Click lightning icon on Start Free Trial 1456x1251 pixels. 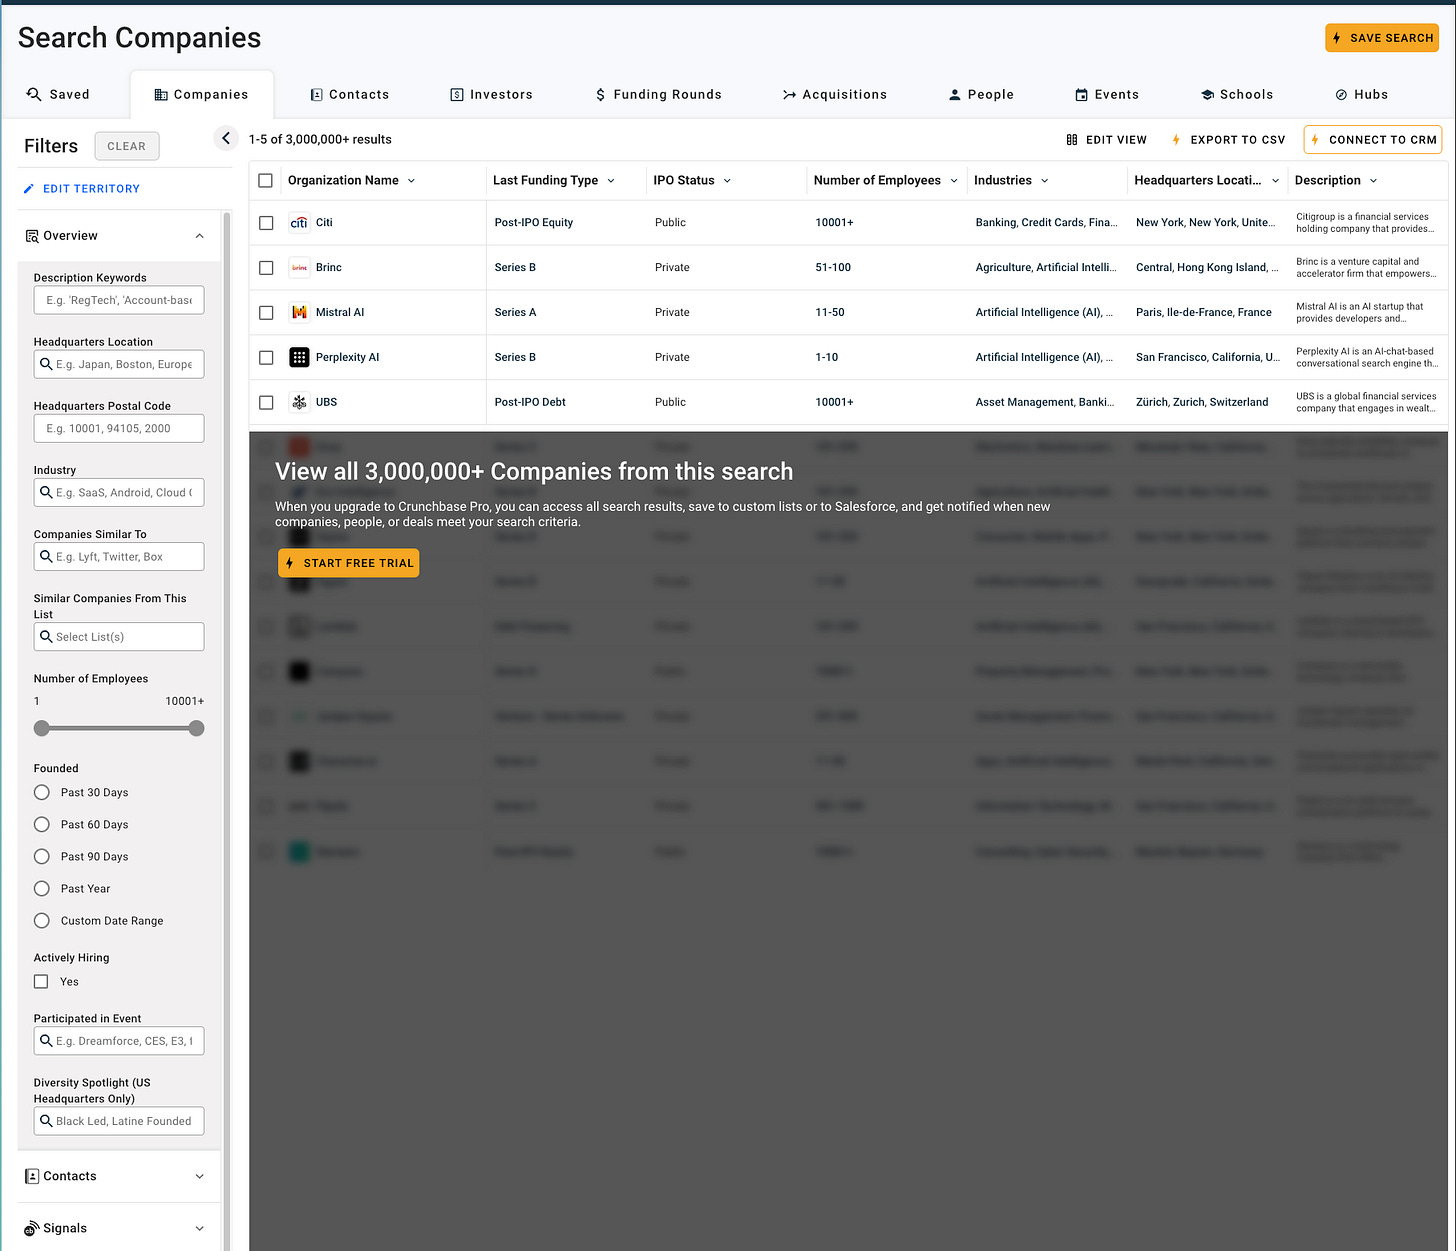click(289, 563)
